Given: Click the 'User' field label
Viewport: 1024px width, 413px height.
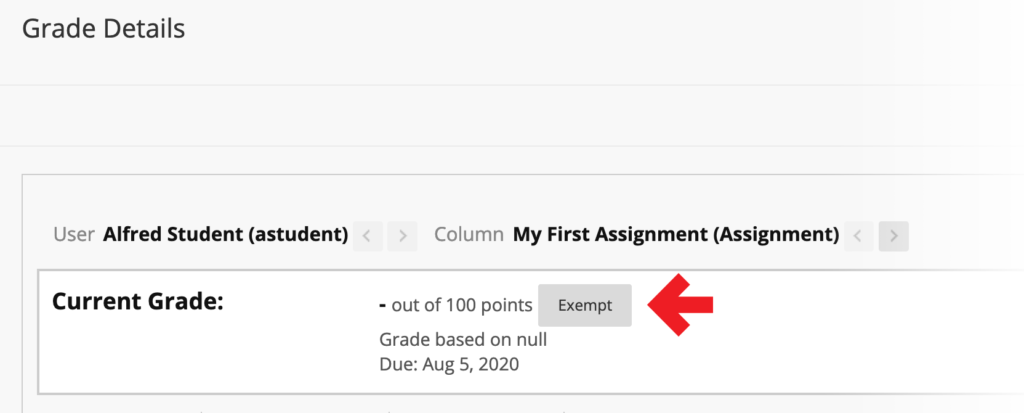Looking at the screenshot, I should click(73, 235).
